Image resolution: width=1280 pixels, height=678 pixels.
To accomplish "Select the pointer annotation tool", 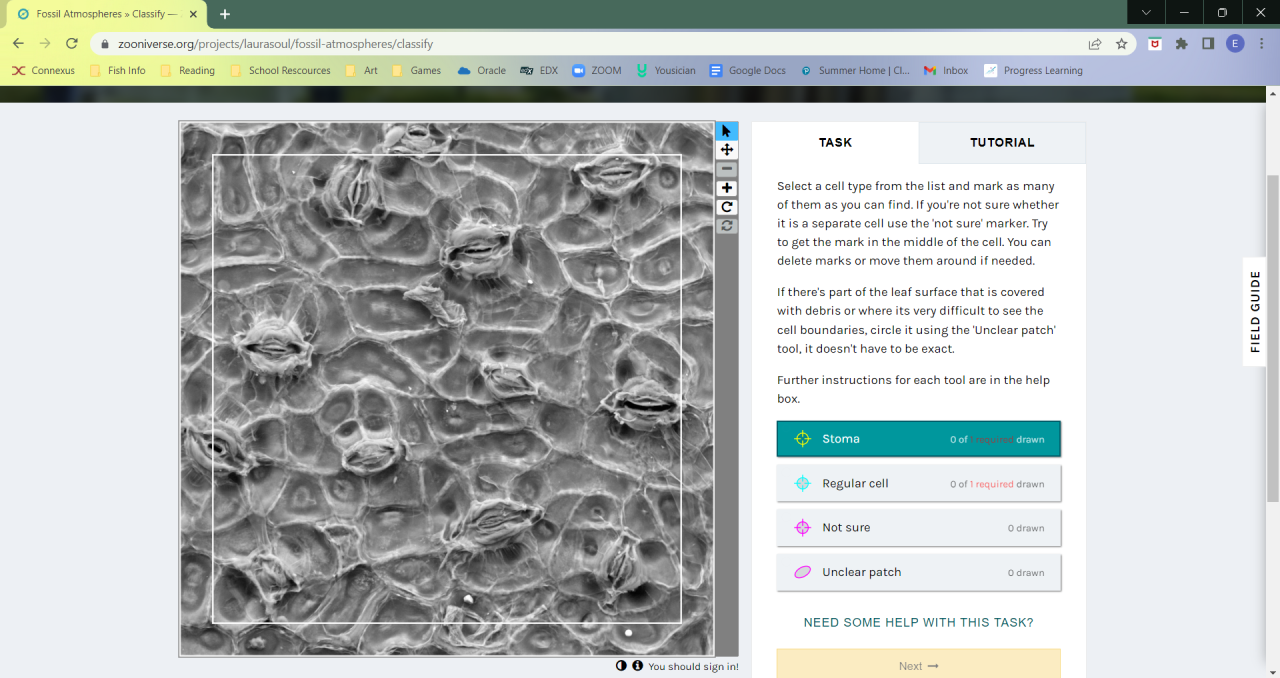I will pyautogui.click(x=727, y=131).
